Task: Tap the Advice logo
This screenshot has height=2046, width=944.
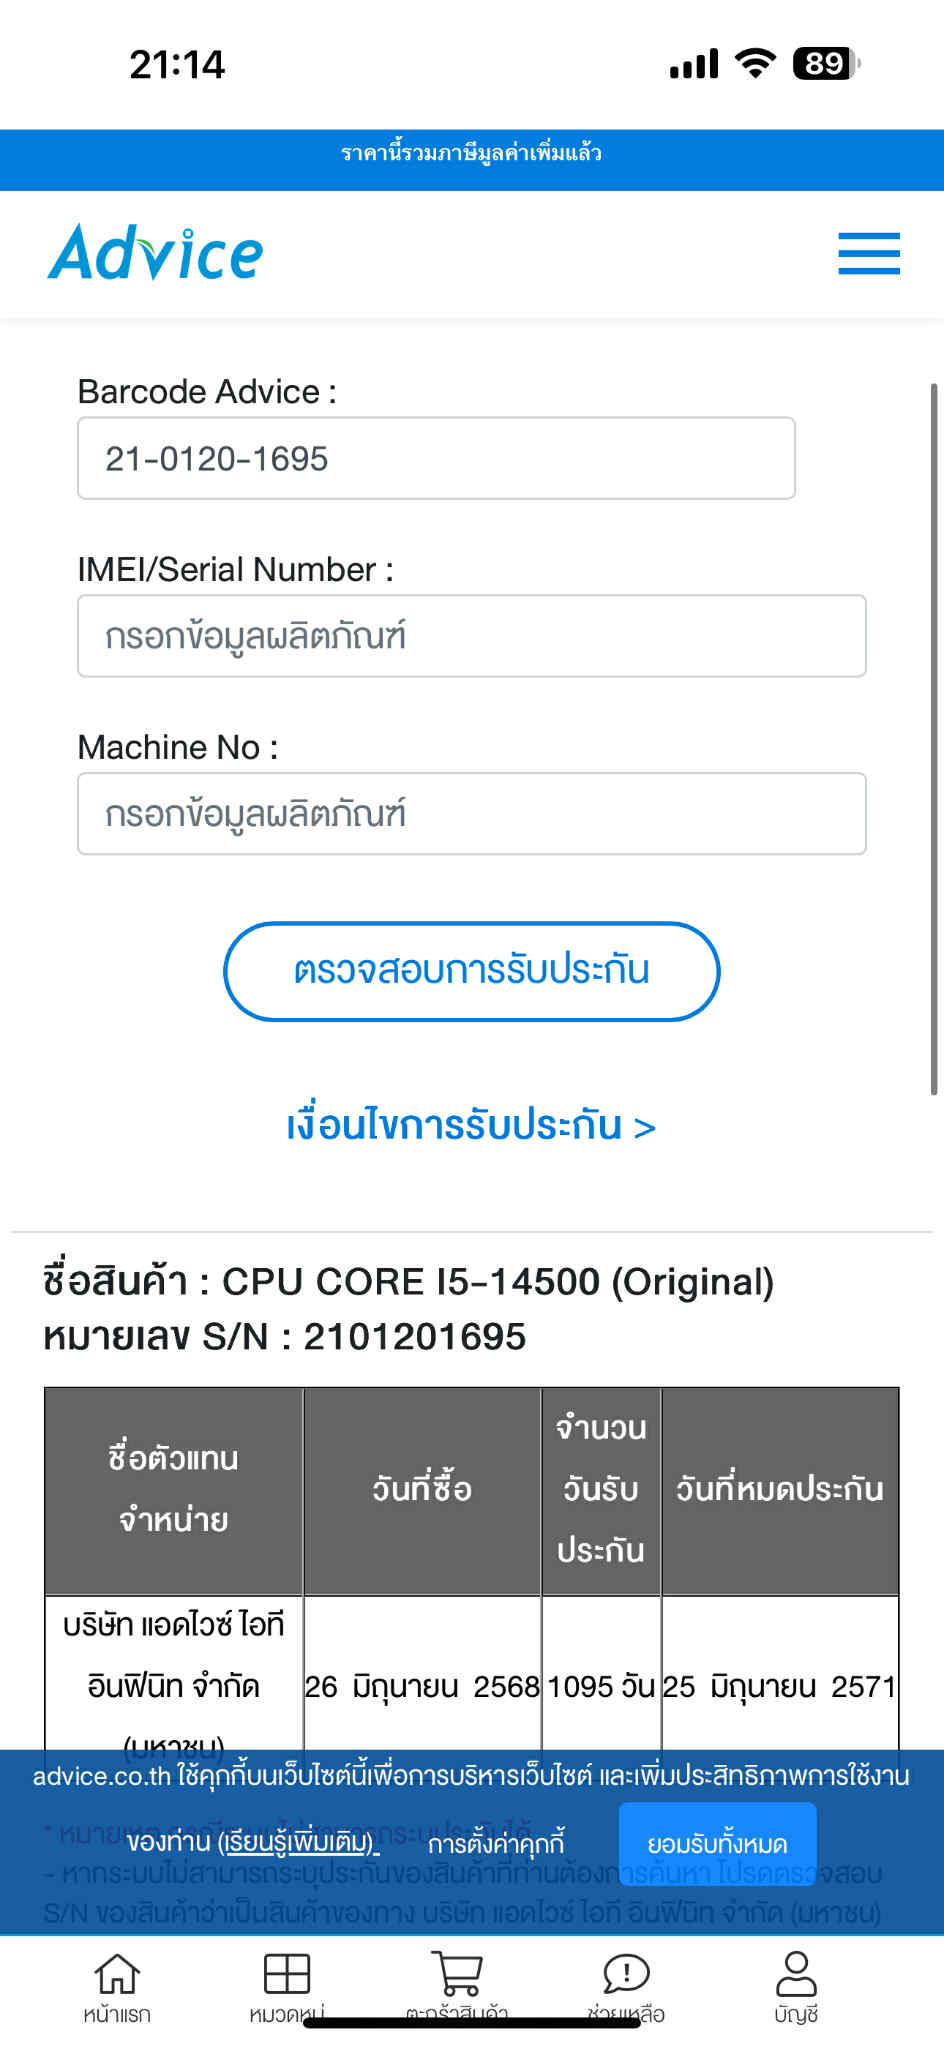Action: [156, 252]
